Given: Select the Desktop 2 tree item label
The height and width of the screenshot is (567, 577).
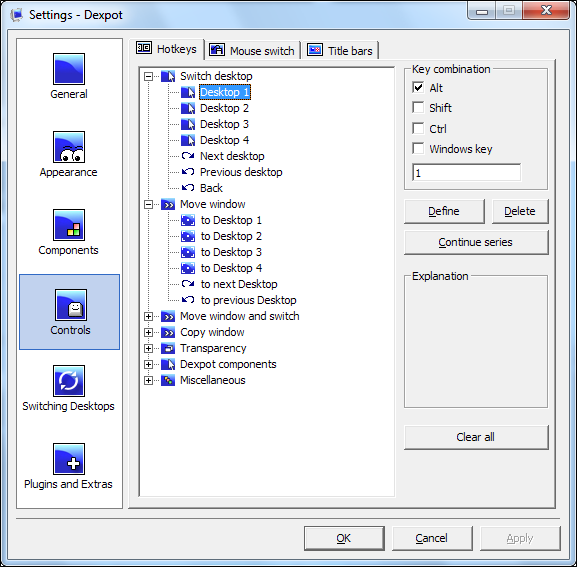Looking at the screenshot, I should click(224, 108).
